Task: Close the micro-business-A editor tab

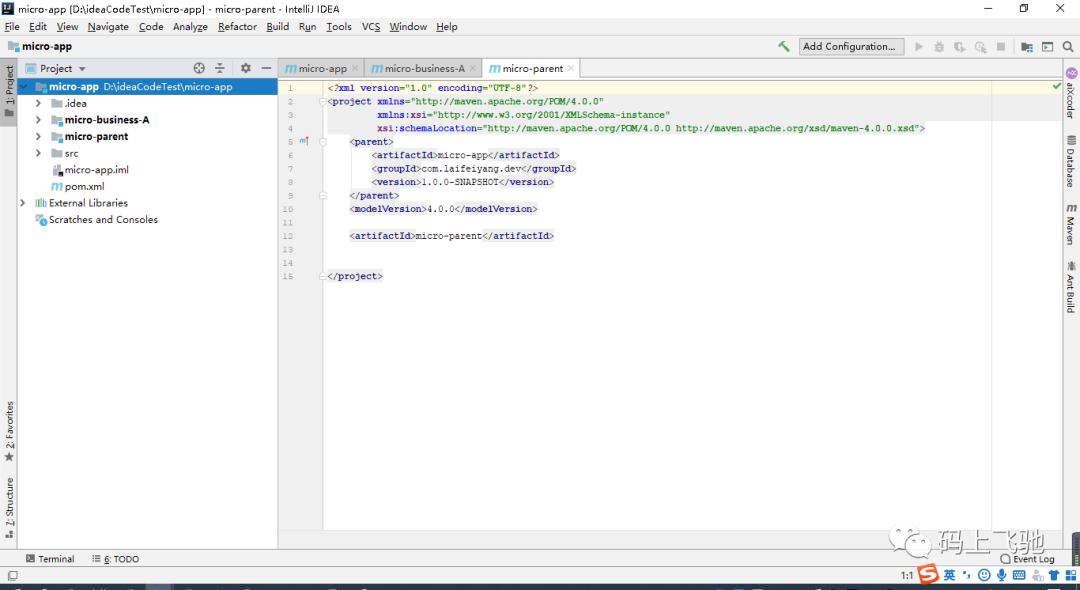Action: 472,68
